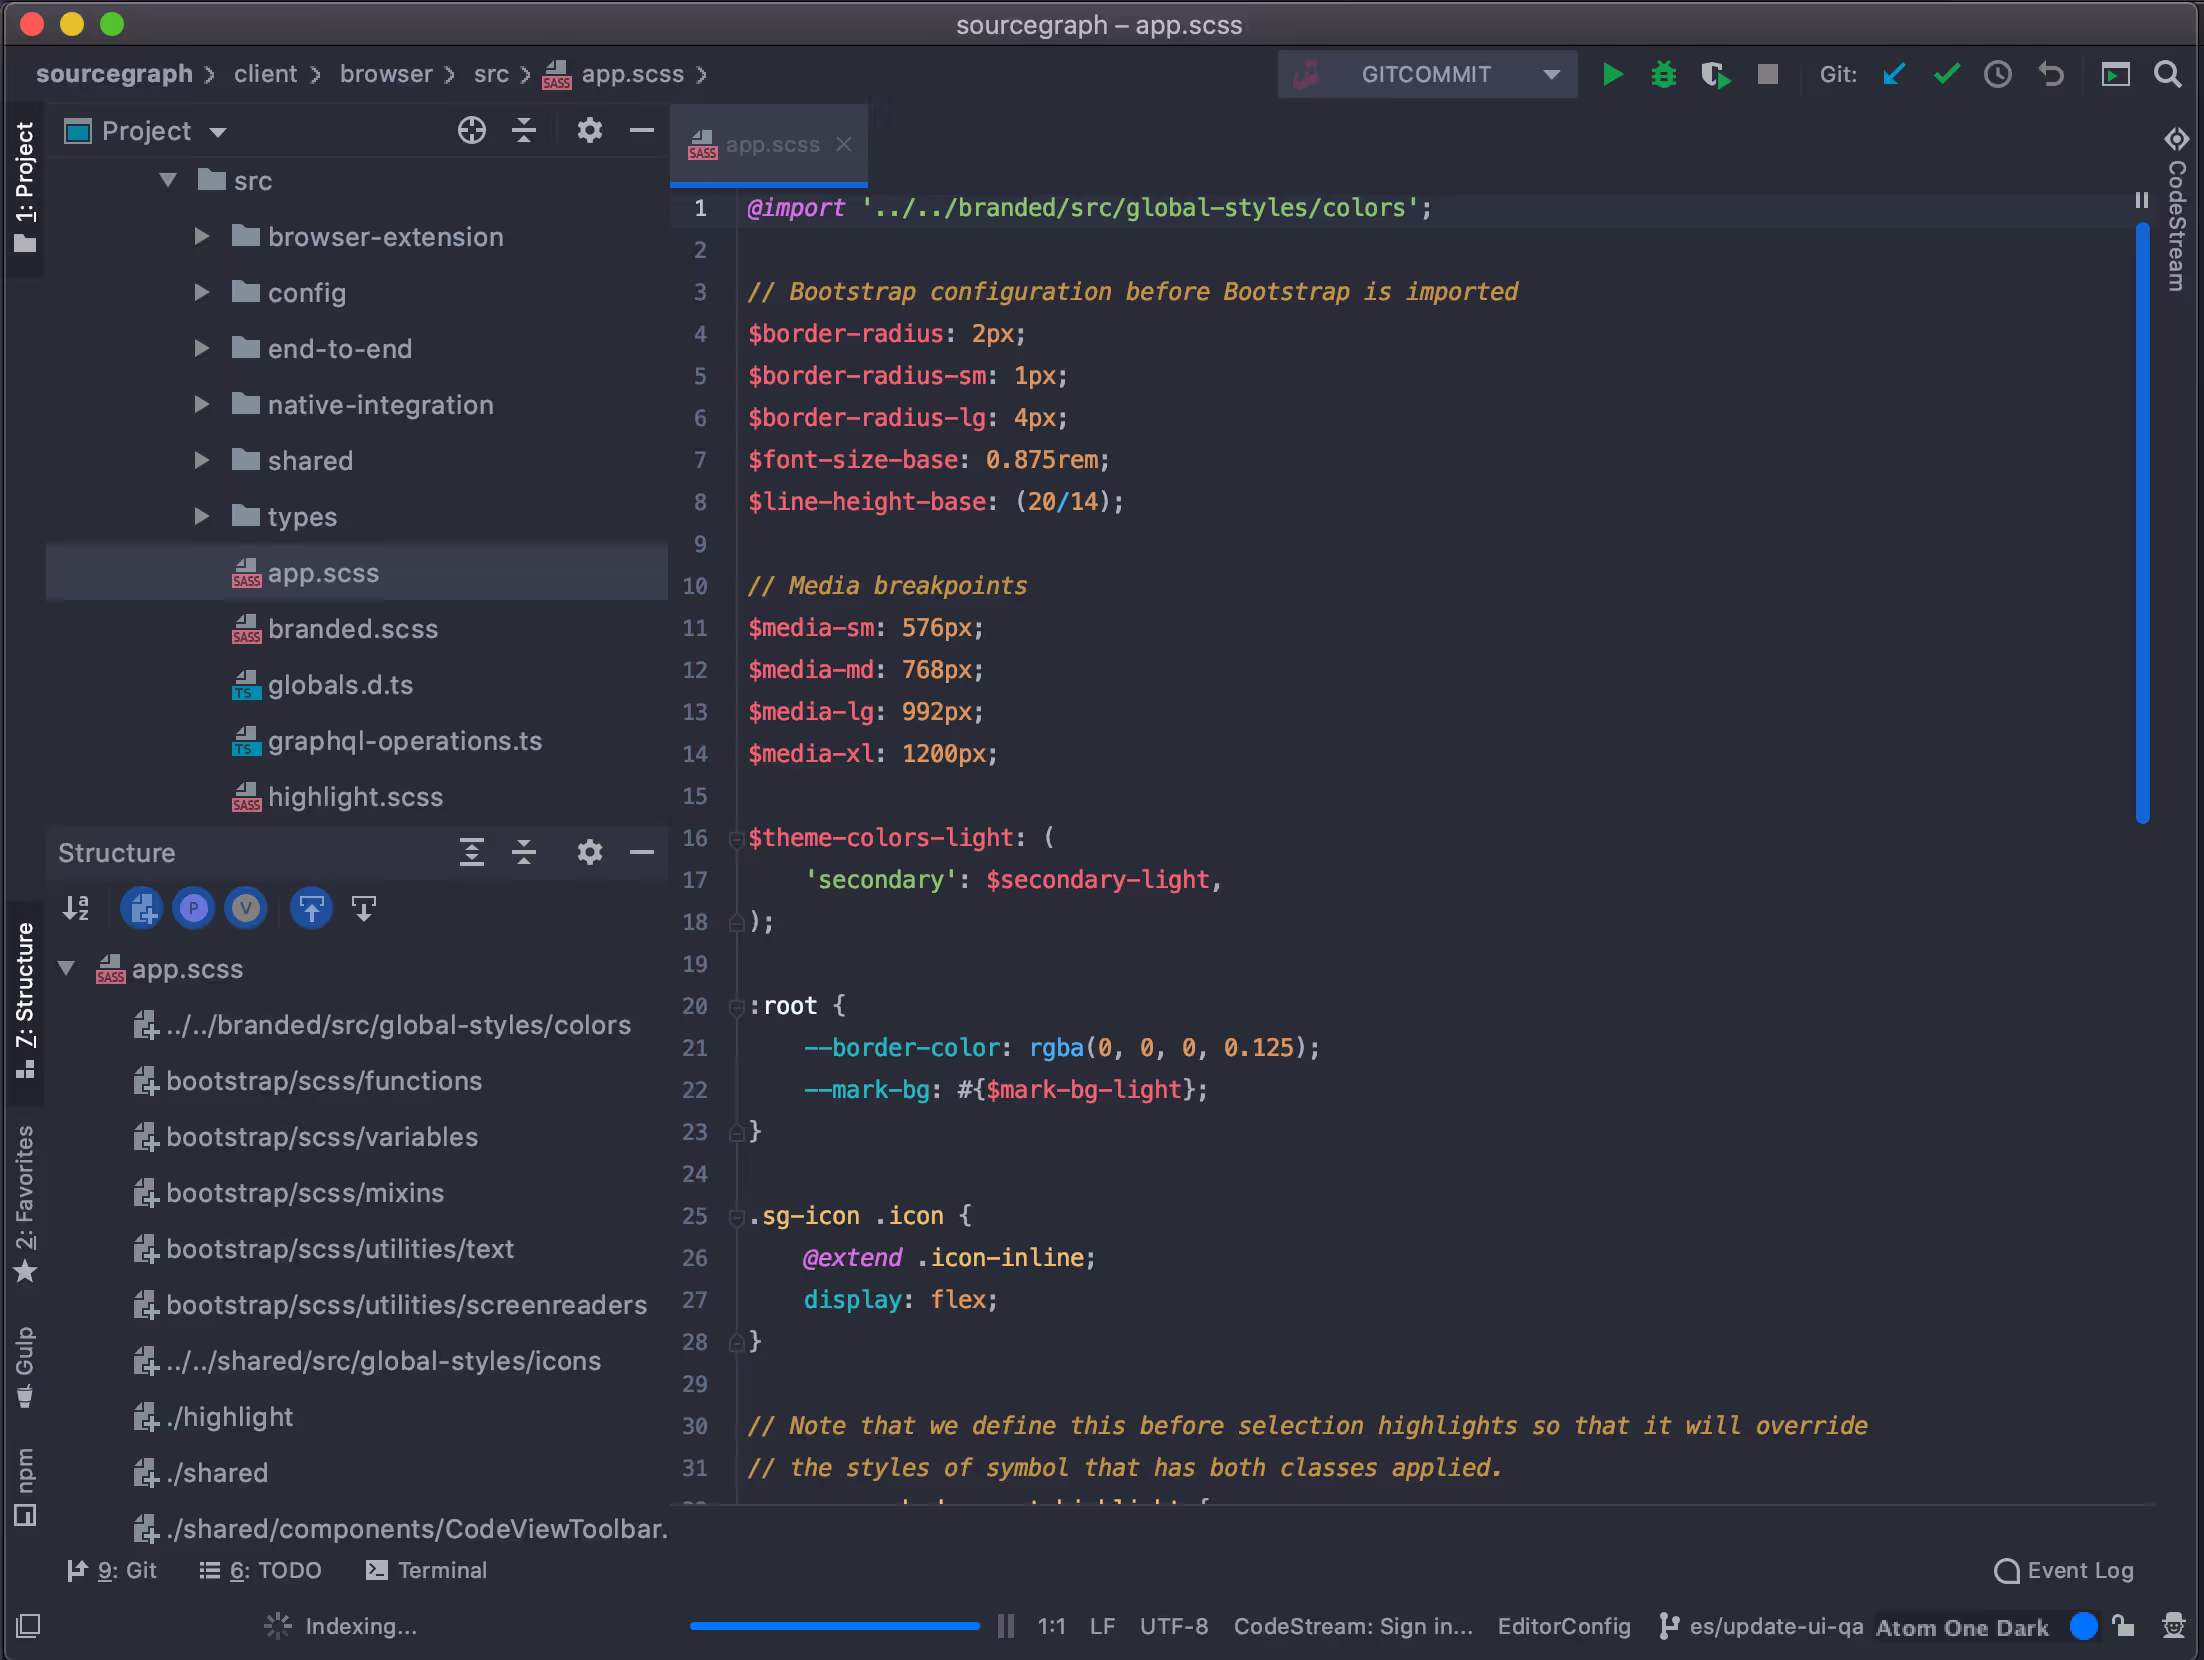Click es/update-ui-qa Git branch widget
This screenshot has width=2204, height=1660.
tap(1761, 1627)
